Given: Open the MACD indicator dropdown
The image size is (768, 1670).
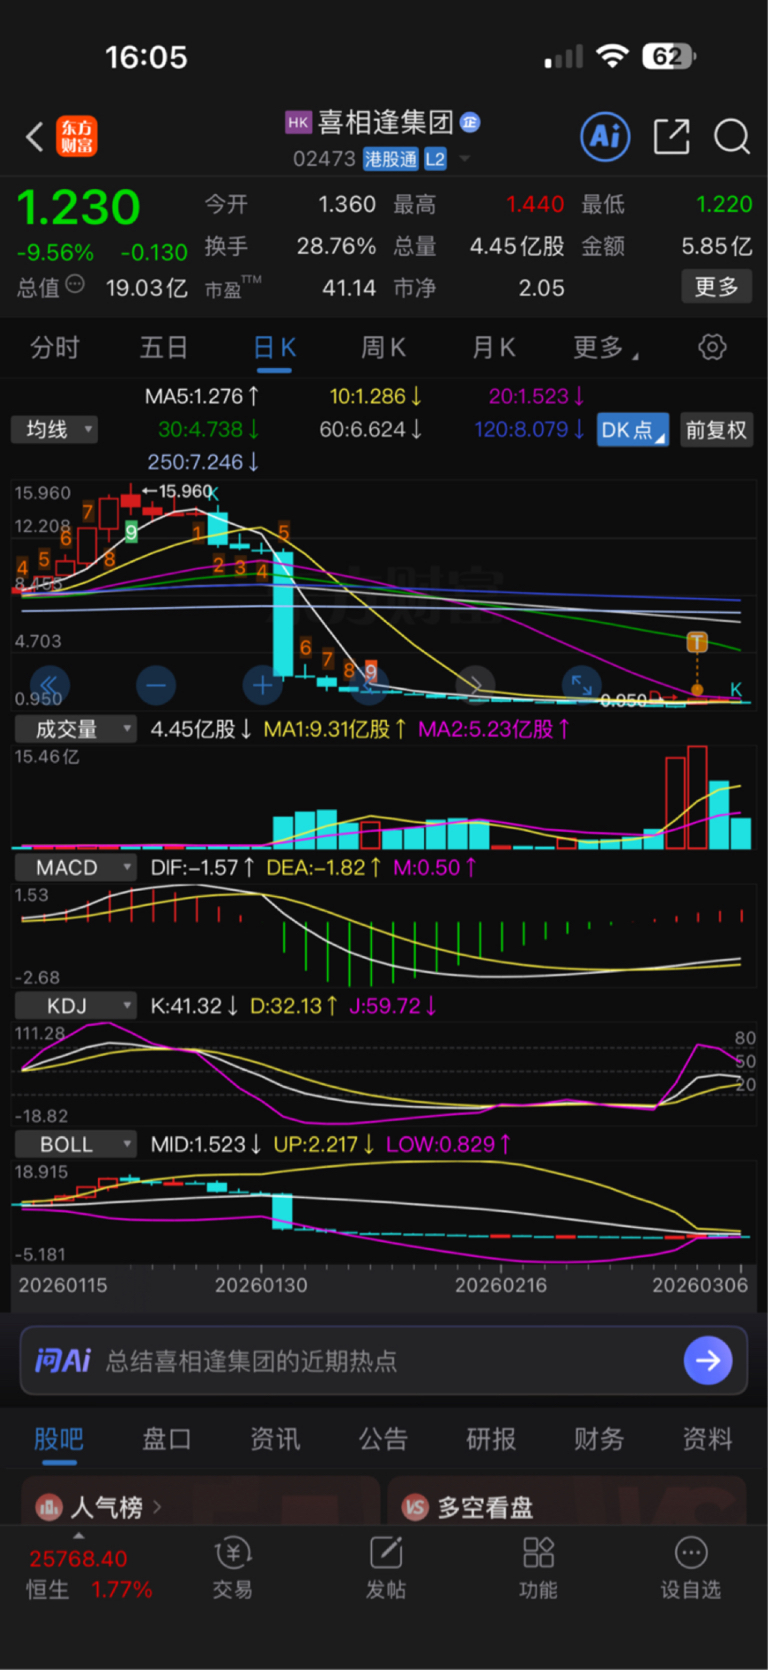Looking at the screenshot, I should pos(75,867).
